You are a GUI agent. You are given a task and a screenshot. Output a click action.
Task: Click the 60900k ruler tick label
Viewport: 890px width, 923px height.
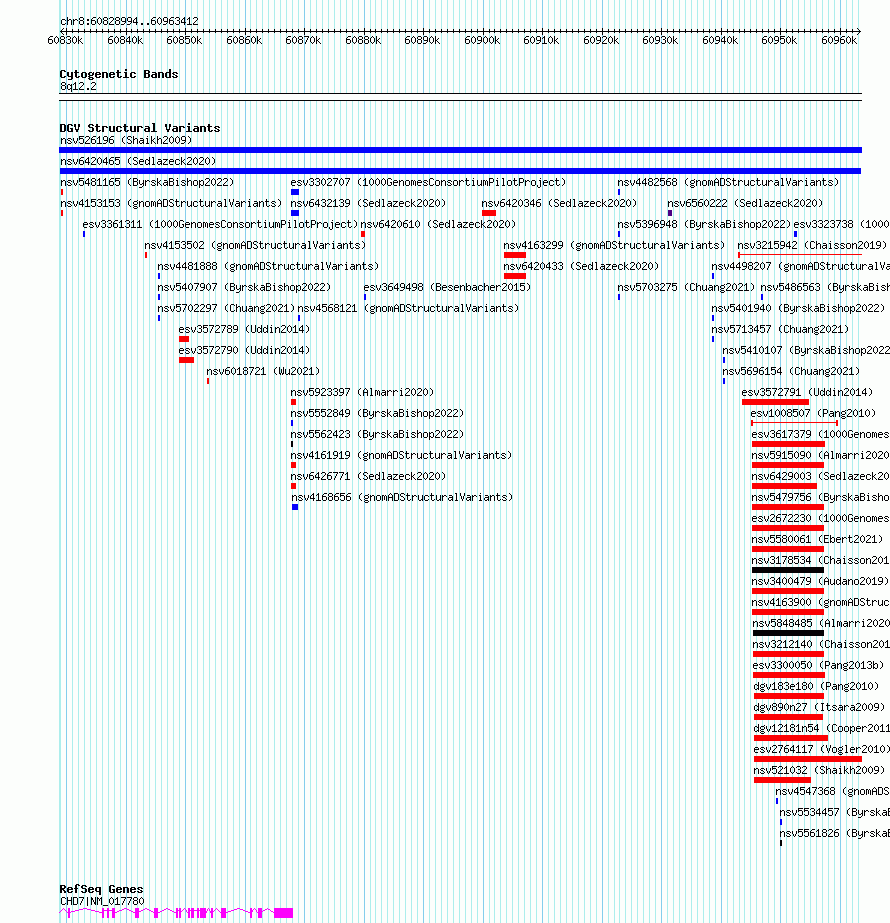tap(482, 41)
